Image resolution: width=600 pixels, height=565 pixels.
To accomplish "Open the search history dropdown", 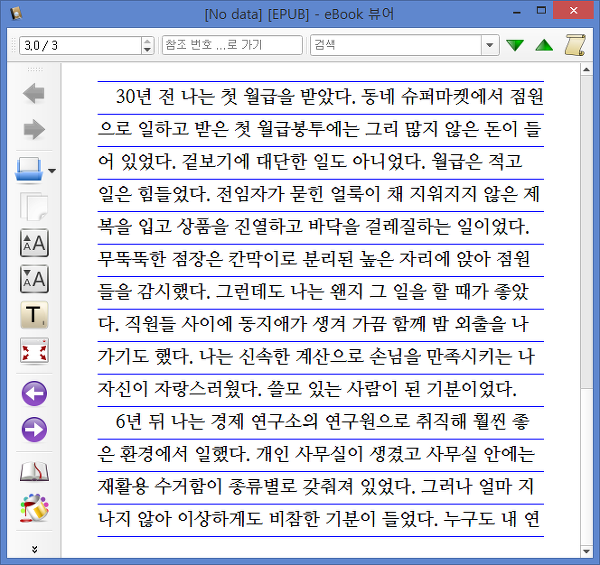I will pyautogui.click(x=489, y=45).
